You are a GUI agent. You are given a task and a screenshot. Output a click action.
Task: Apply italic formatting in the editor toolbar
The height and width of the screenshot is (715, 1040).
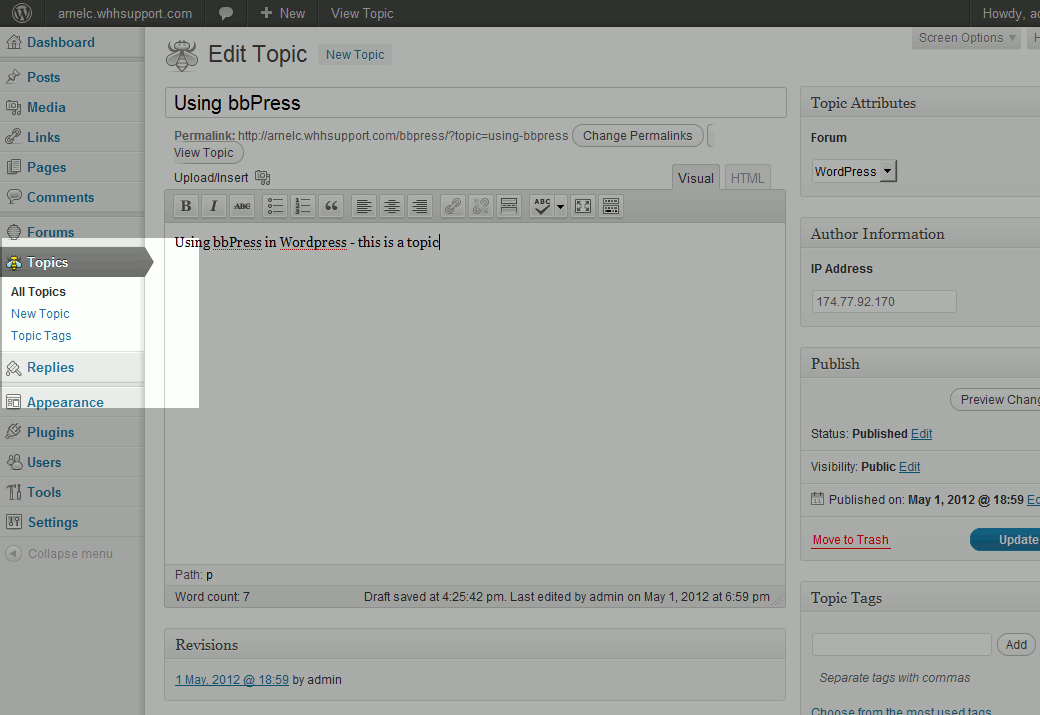(214, 206)
